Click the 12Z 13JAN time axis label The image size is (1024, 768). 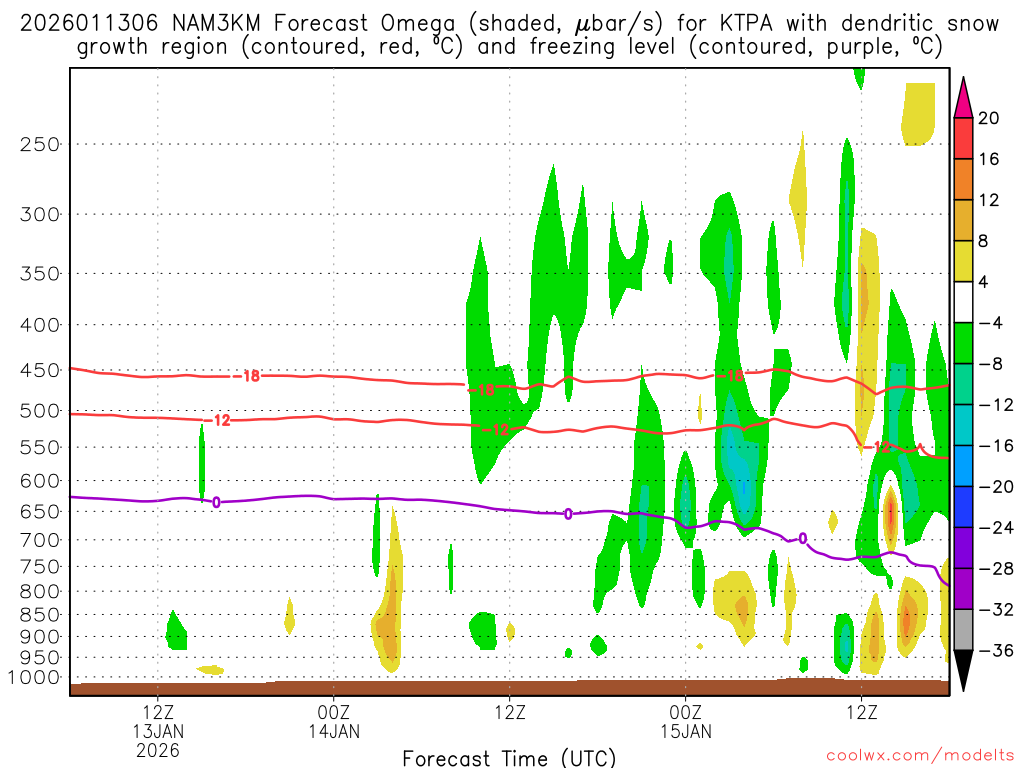coord(158,722)
